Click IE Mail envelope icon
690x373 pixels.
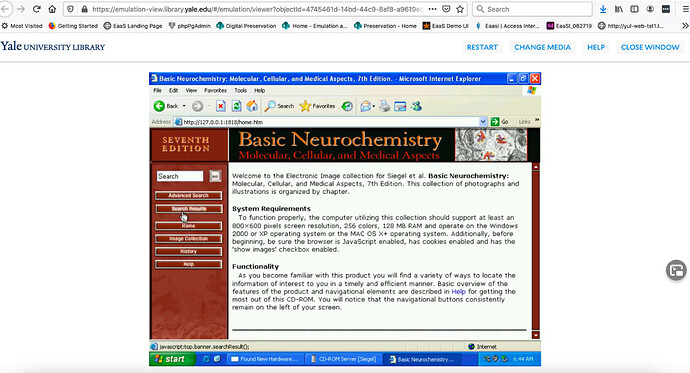pyautogui.click(x=365, y=106)
